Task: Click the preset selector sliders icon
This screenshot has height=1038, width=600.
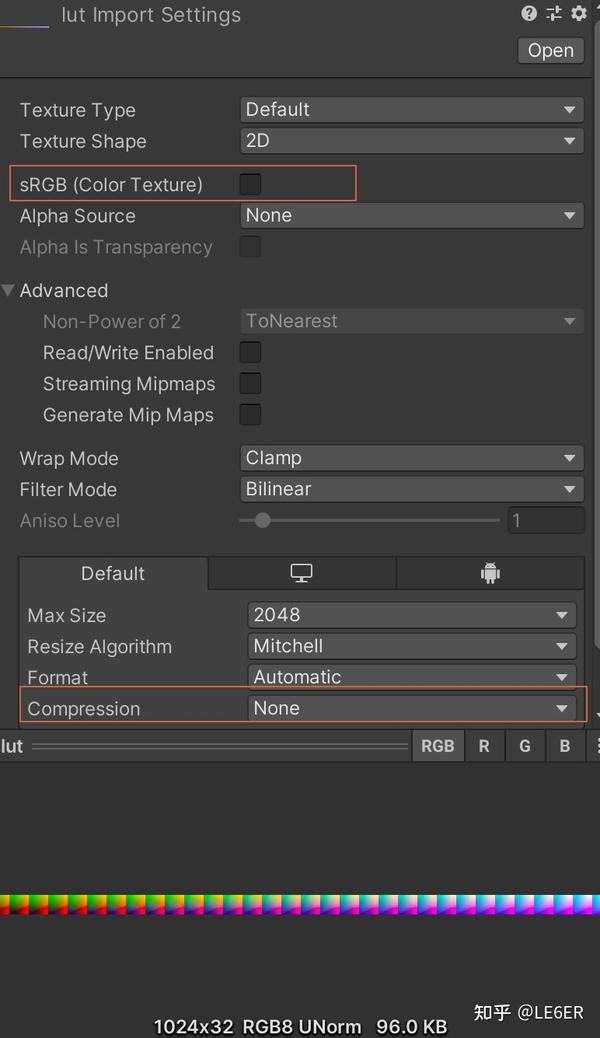Action: pos(554,13)
